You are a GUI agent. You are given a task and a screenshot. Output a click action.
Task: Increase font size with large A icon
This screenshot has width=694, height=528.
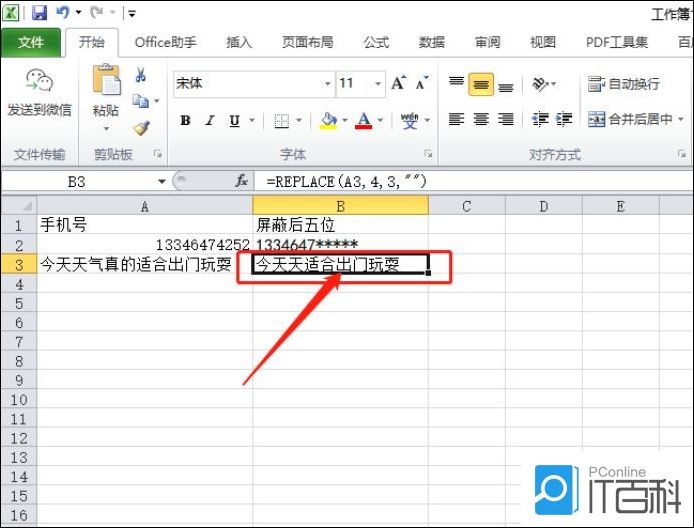coord(398,83)
